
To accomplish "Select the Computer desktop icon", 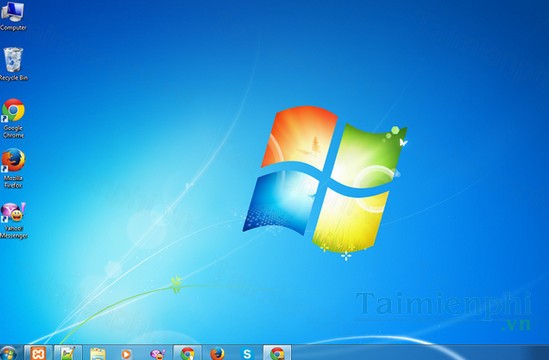I will click(x=13, y=16).
